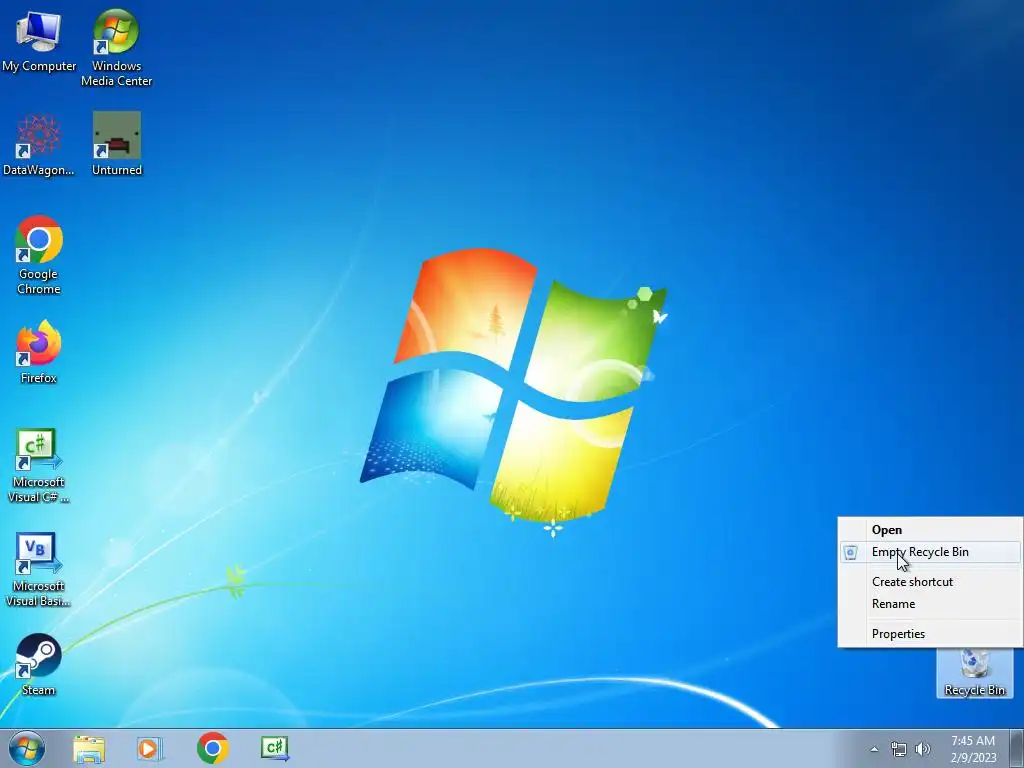Select the Microsoft Visual C# desktop shortcut

(x=39, y=466)
